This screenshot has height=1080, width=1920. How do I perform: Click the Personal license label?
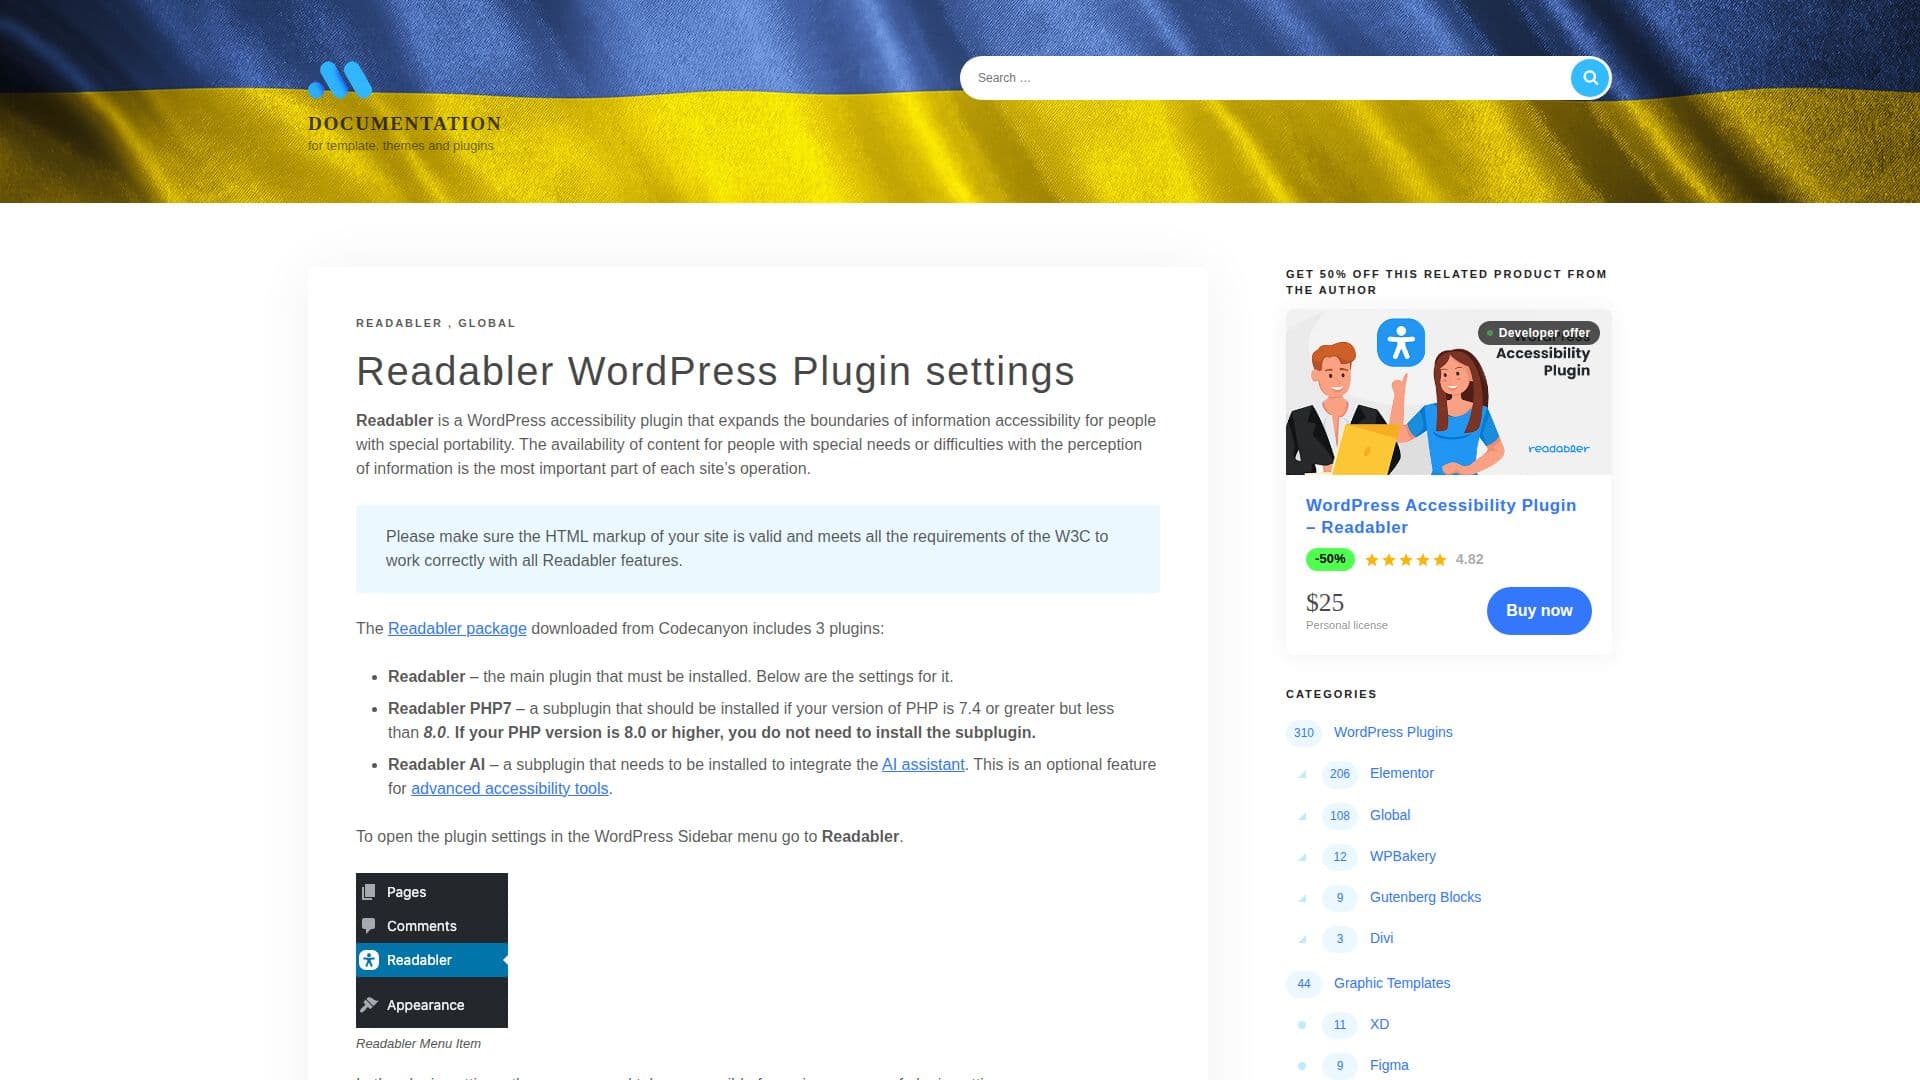pyautogui.click(x=1346, y=625)
